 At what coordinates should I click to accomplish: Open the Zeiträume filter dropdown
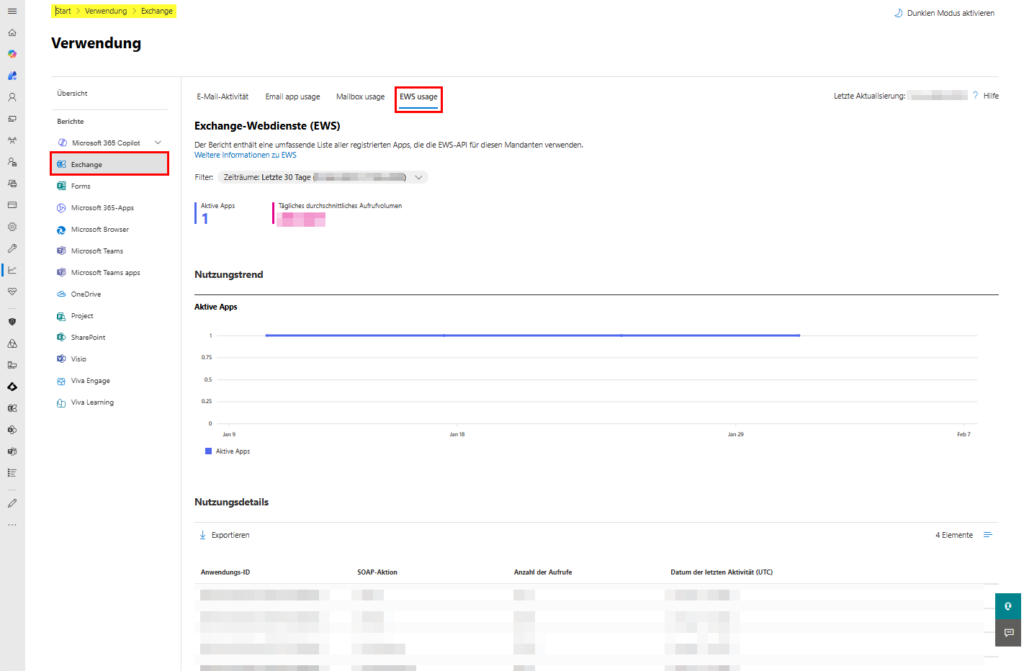pyautogui.click(x=322, y=177)
